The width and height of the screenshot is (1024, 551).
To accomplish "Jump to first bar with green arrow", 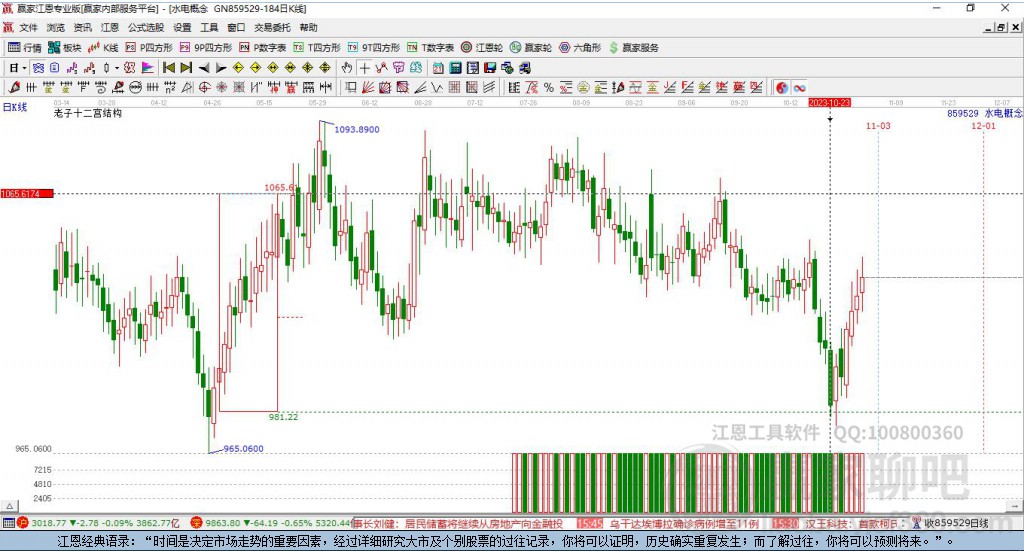I will point(169,68).
